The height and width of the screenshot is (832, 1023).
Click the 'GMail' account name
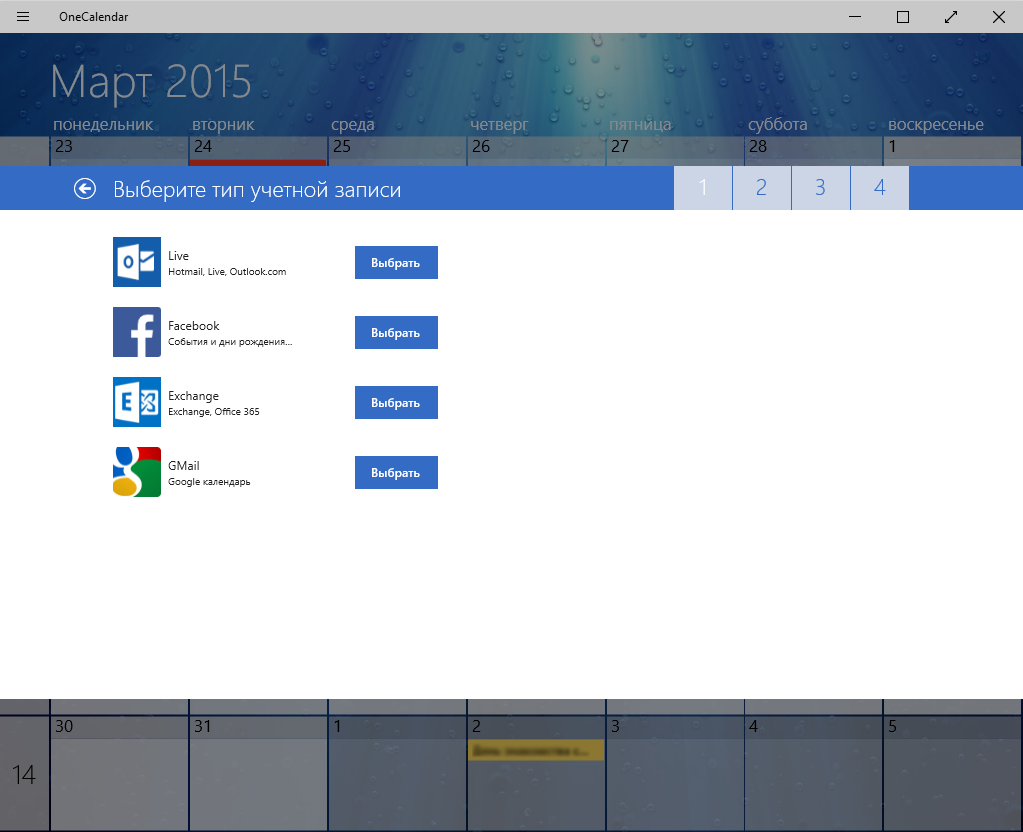pyautogui.click(x=184, y=465)
